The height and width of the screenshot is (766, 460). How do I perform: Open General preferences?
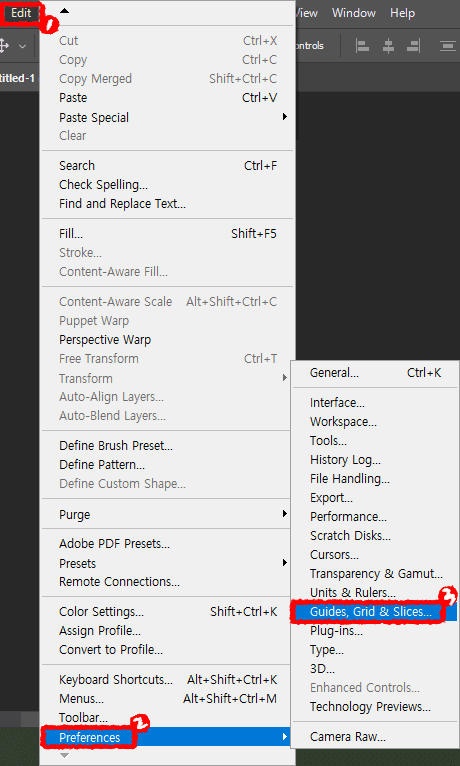pyautogui.click(x=375, y=373)
